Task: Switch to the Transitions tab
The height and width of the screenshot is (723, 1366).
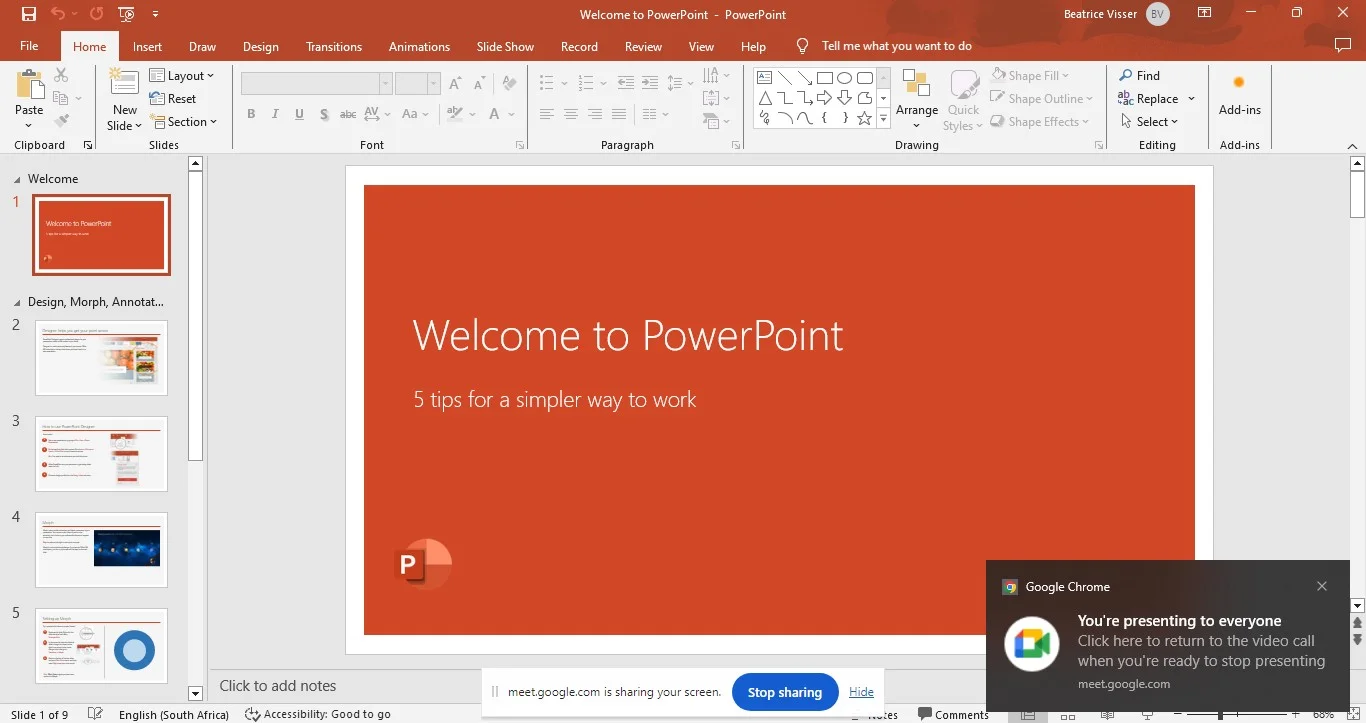Action: point(334,46)
